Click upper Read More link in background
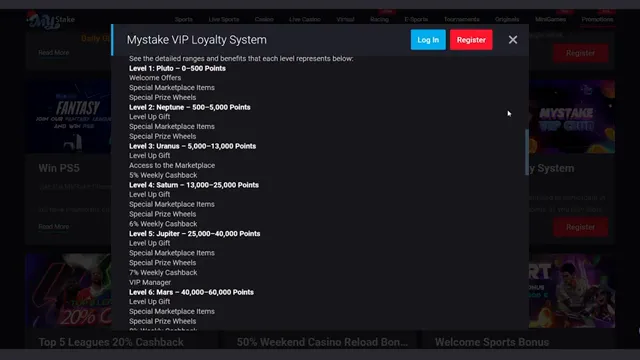 click(53, 53)
